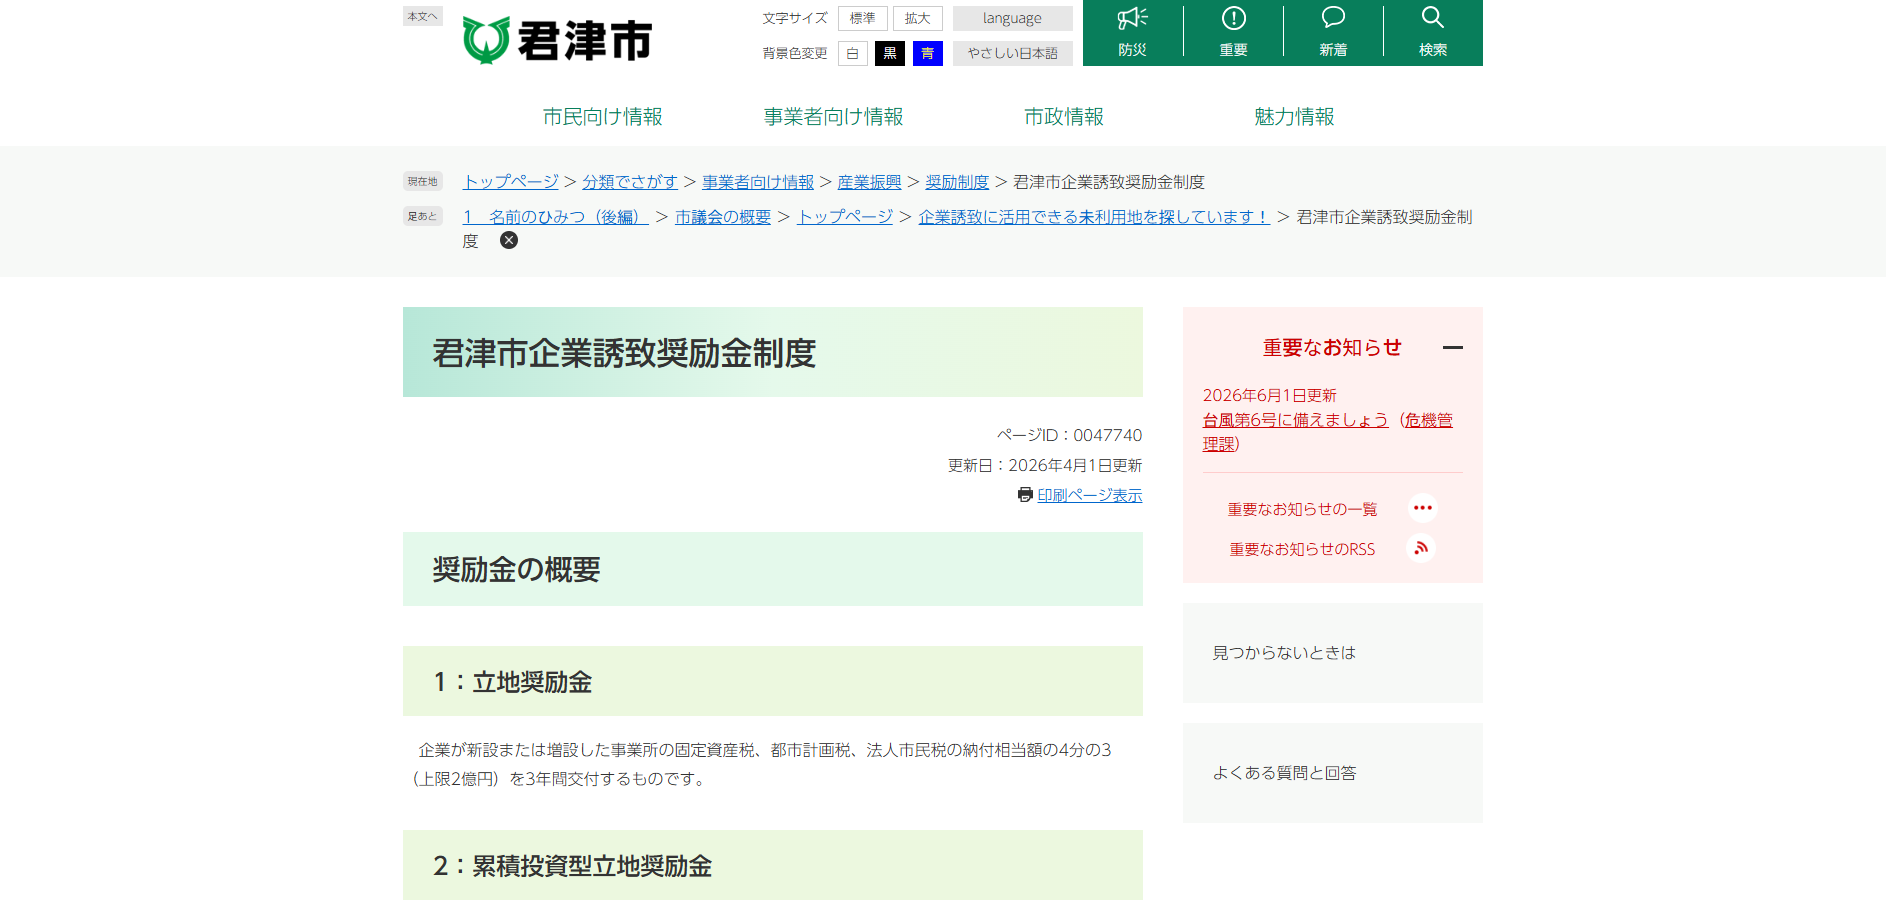Go to トップページ in the 現在地 breadcrumb
This screenshot has width=1886, height=902.
point(510,181)
